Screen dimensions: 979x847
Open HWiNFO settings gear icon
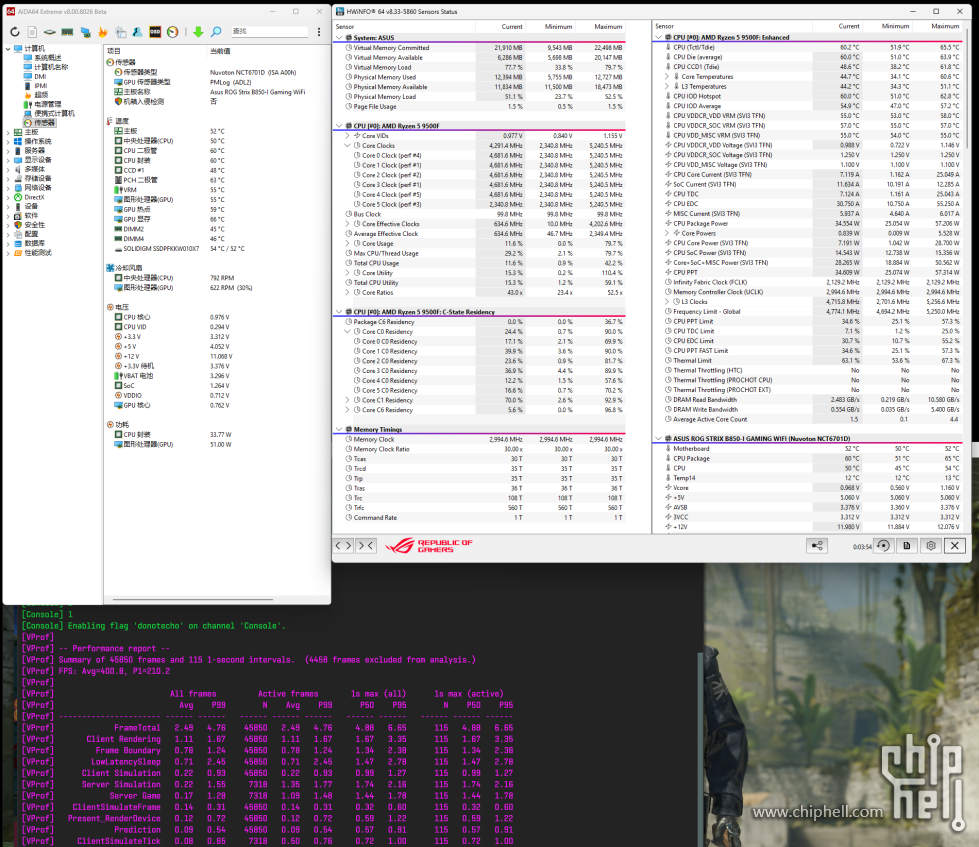pyautogui.click(x=931, y=545)
